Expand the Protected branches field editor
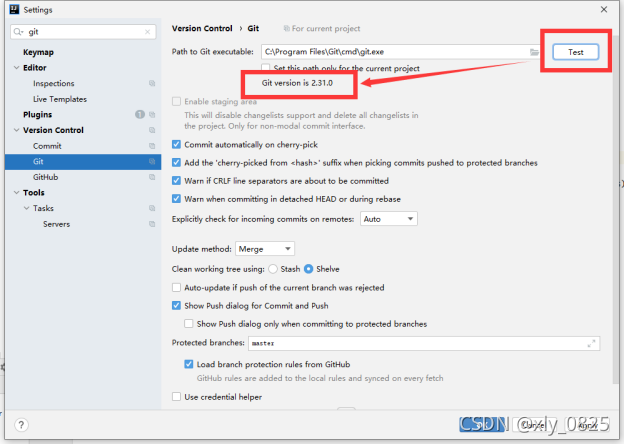 tap(591, 343)
